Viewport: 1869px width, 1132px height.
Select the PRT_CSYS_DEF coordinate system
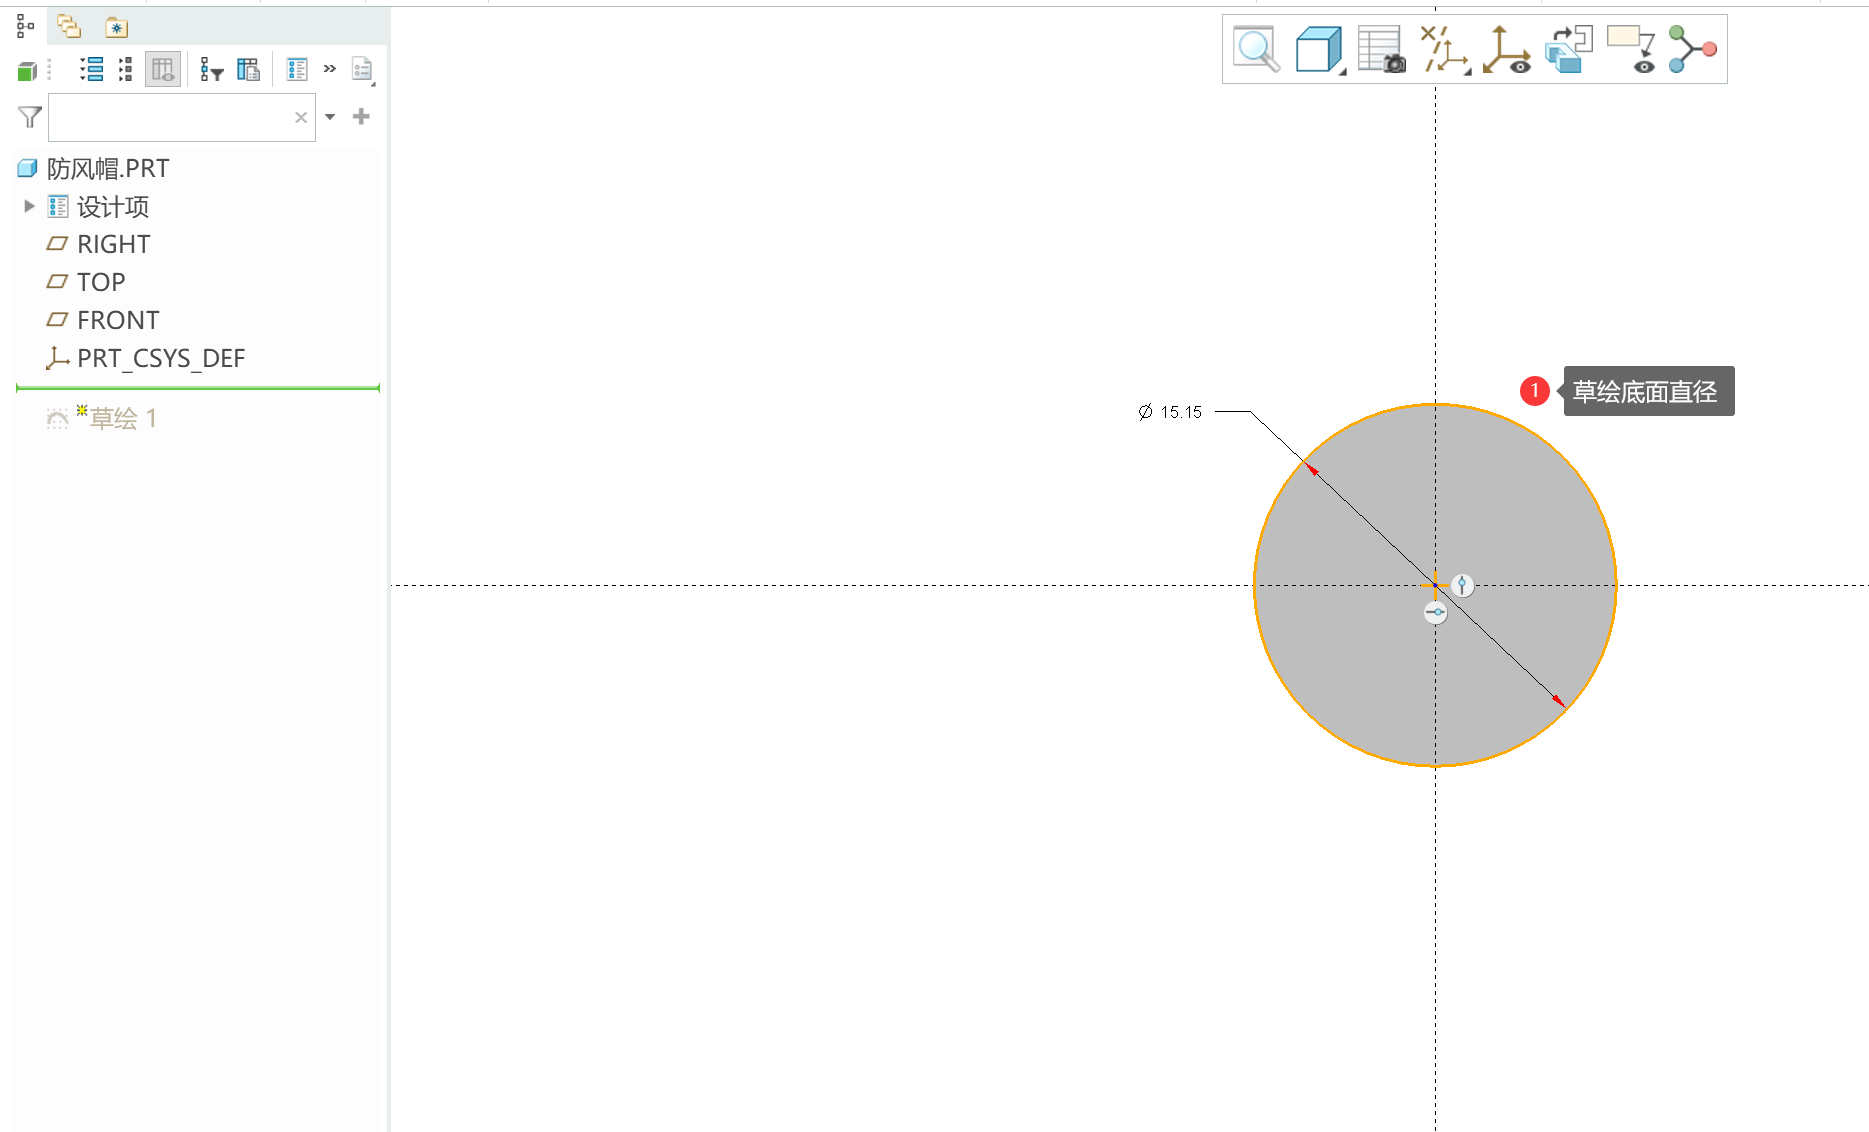[x=146, y=358]
